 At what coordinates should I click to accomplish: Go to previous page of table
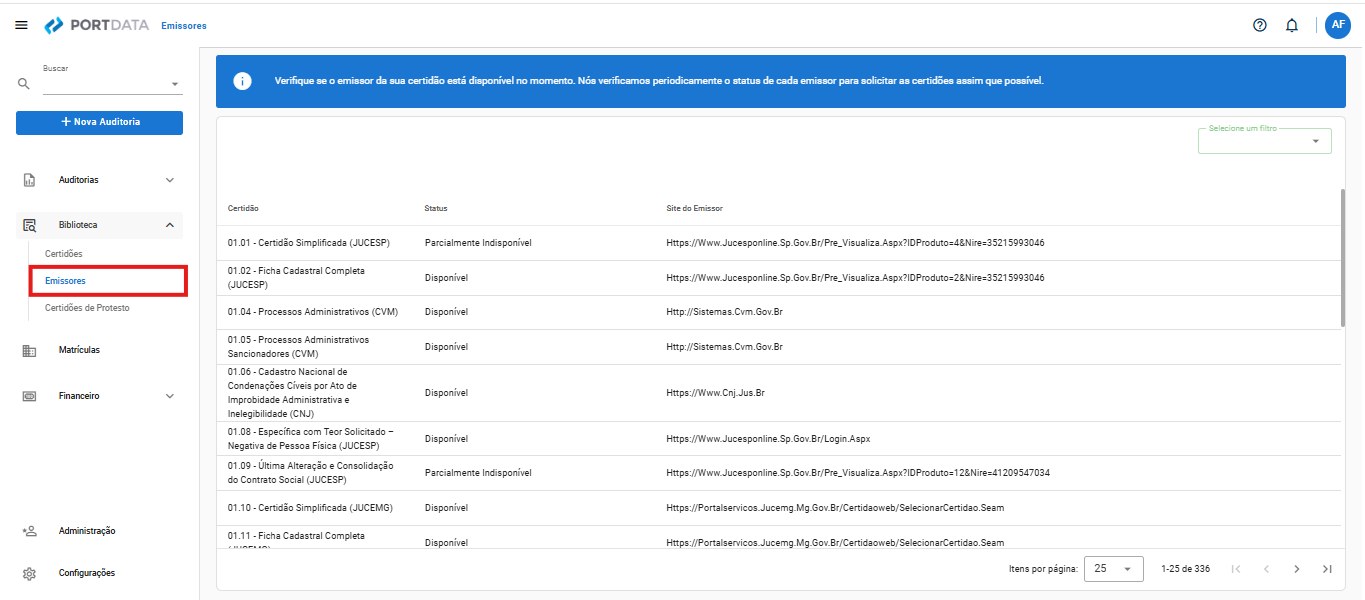coord(1266,569)
